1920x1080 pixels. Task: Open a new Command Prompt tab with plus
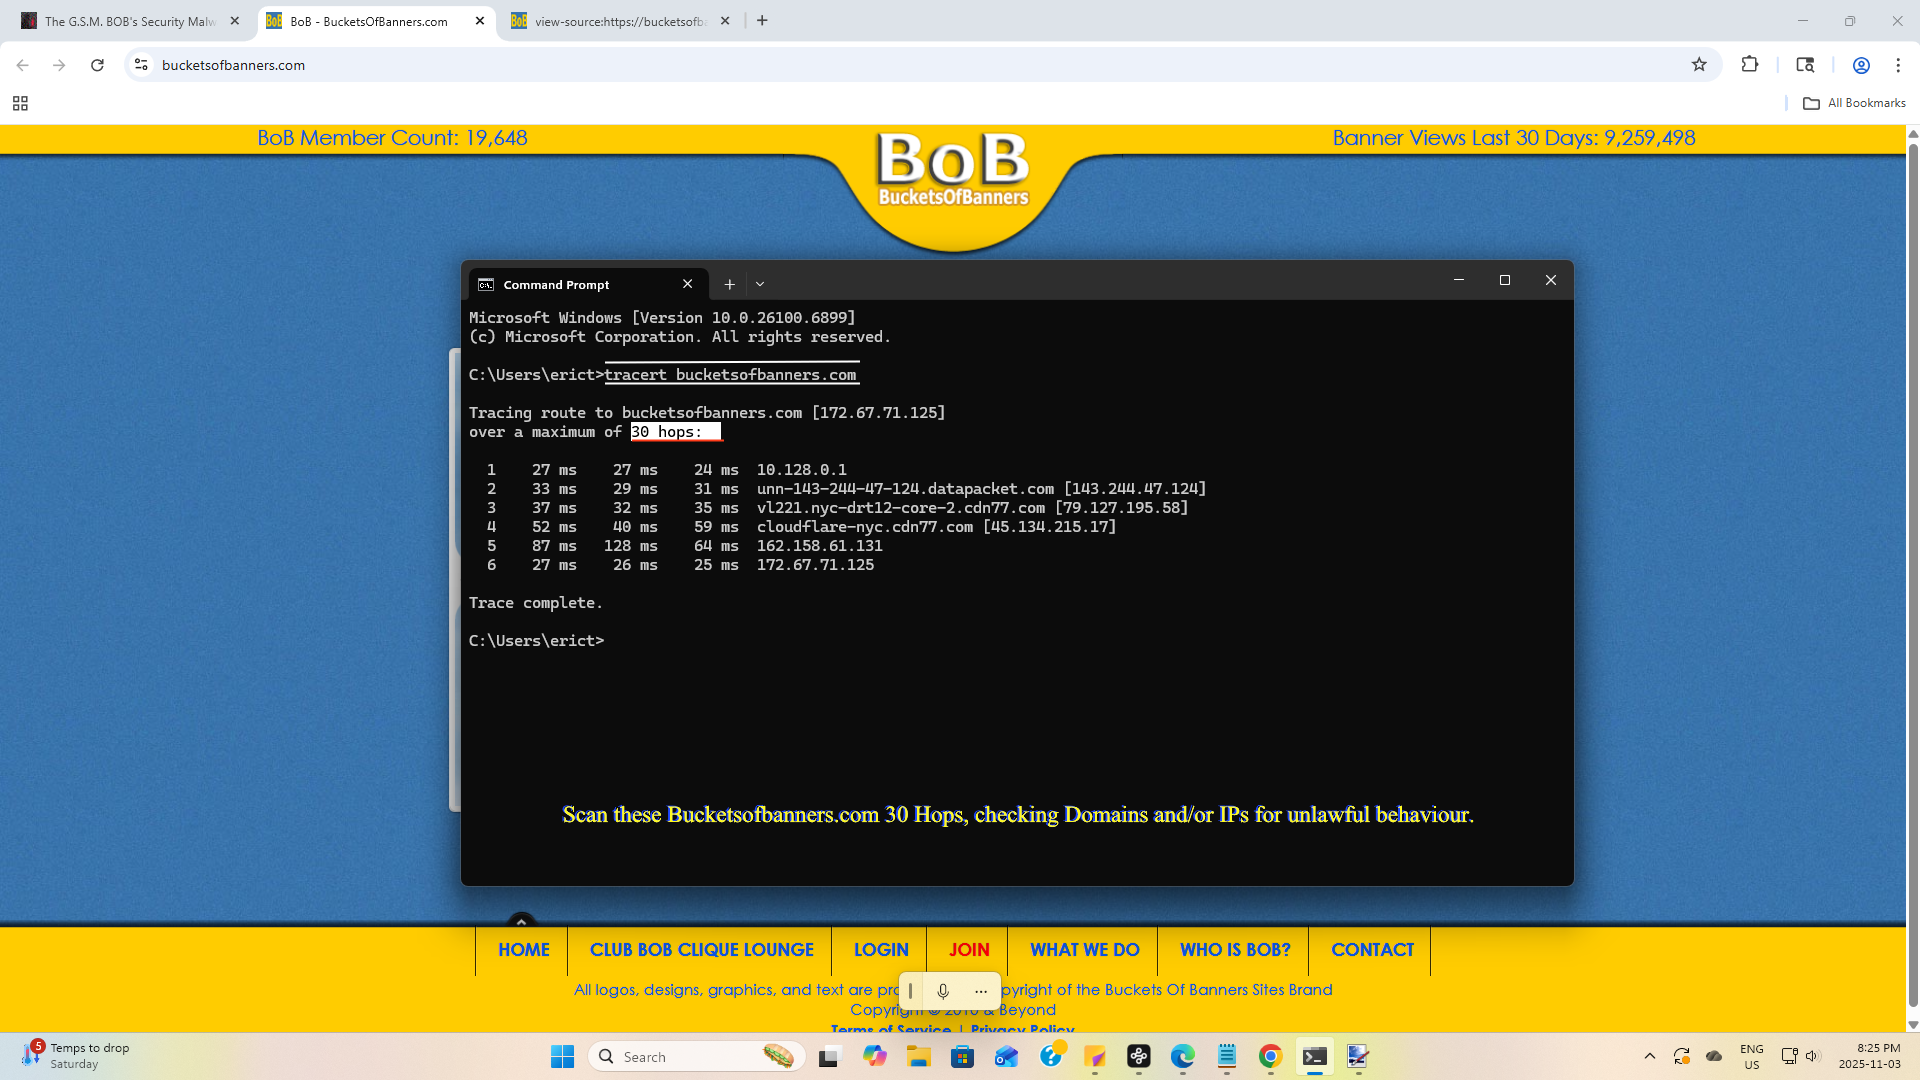730,284
